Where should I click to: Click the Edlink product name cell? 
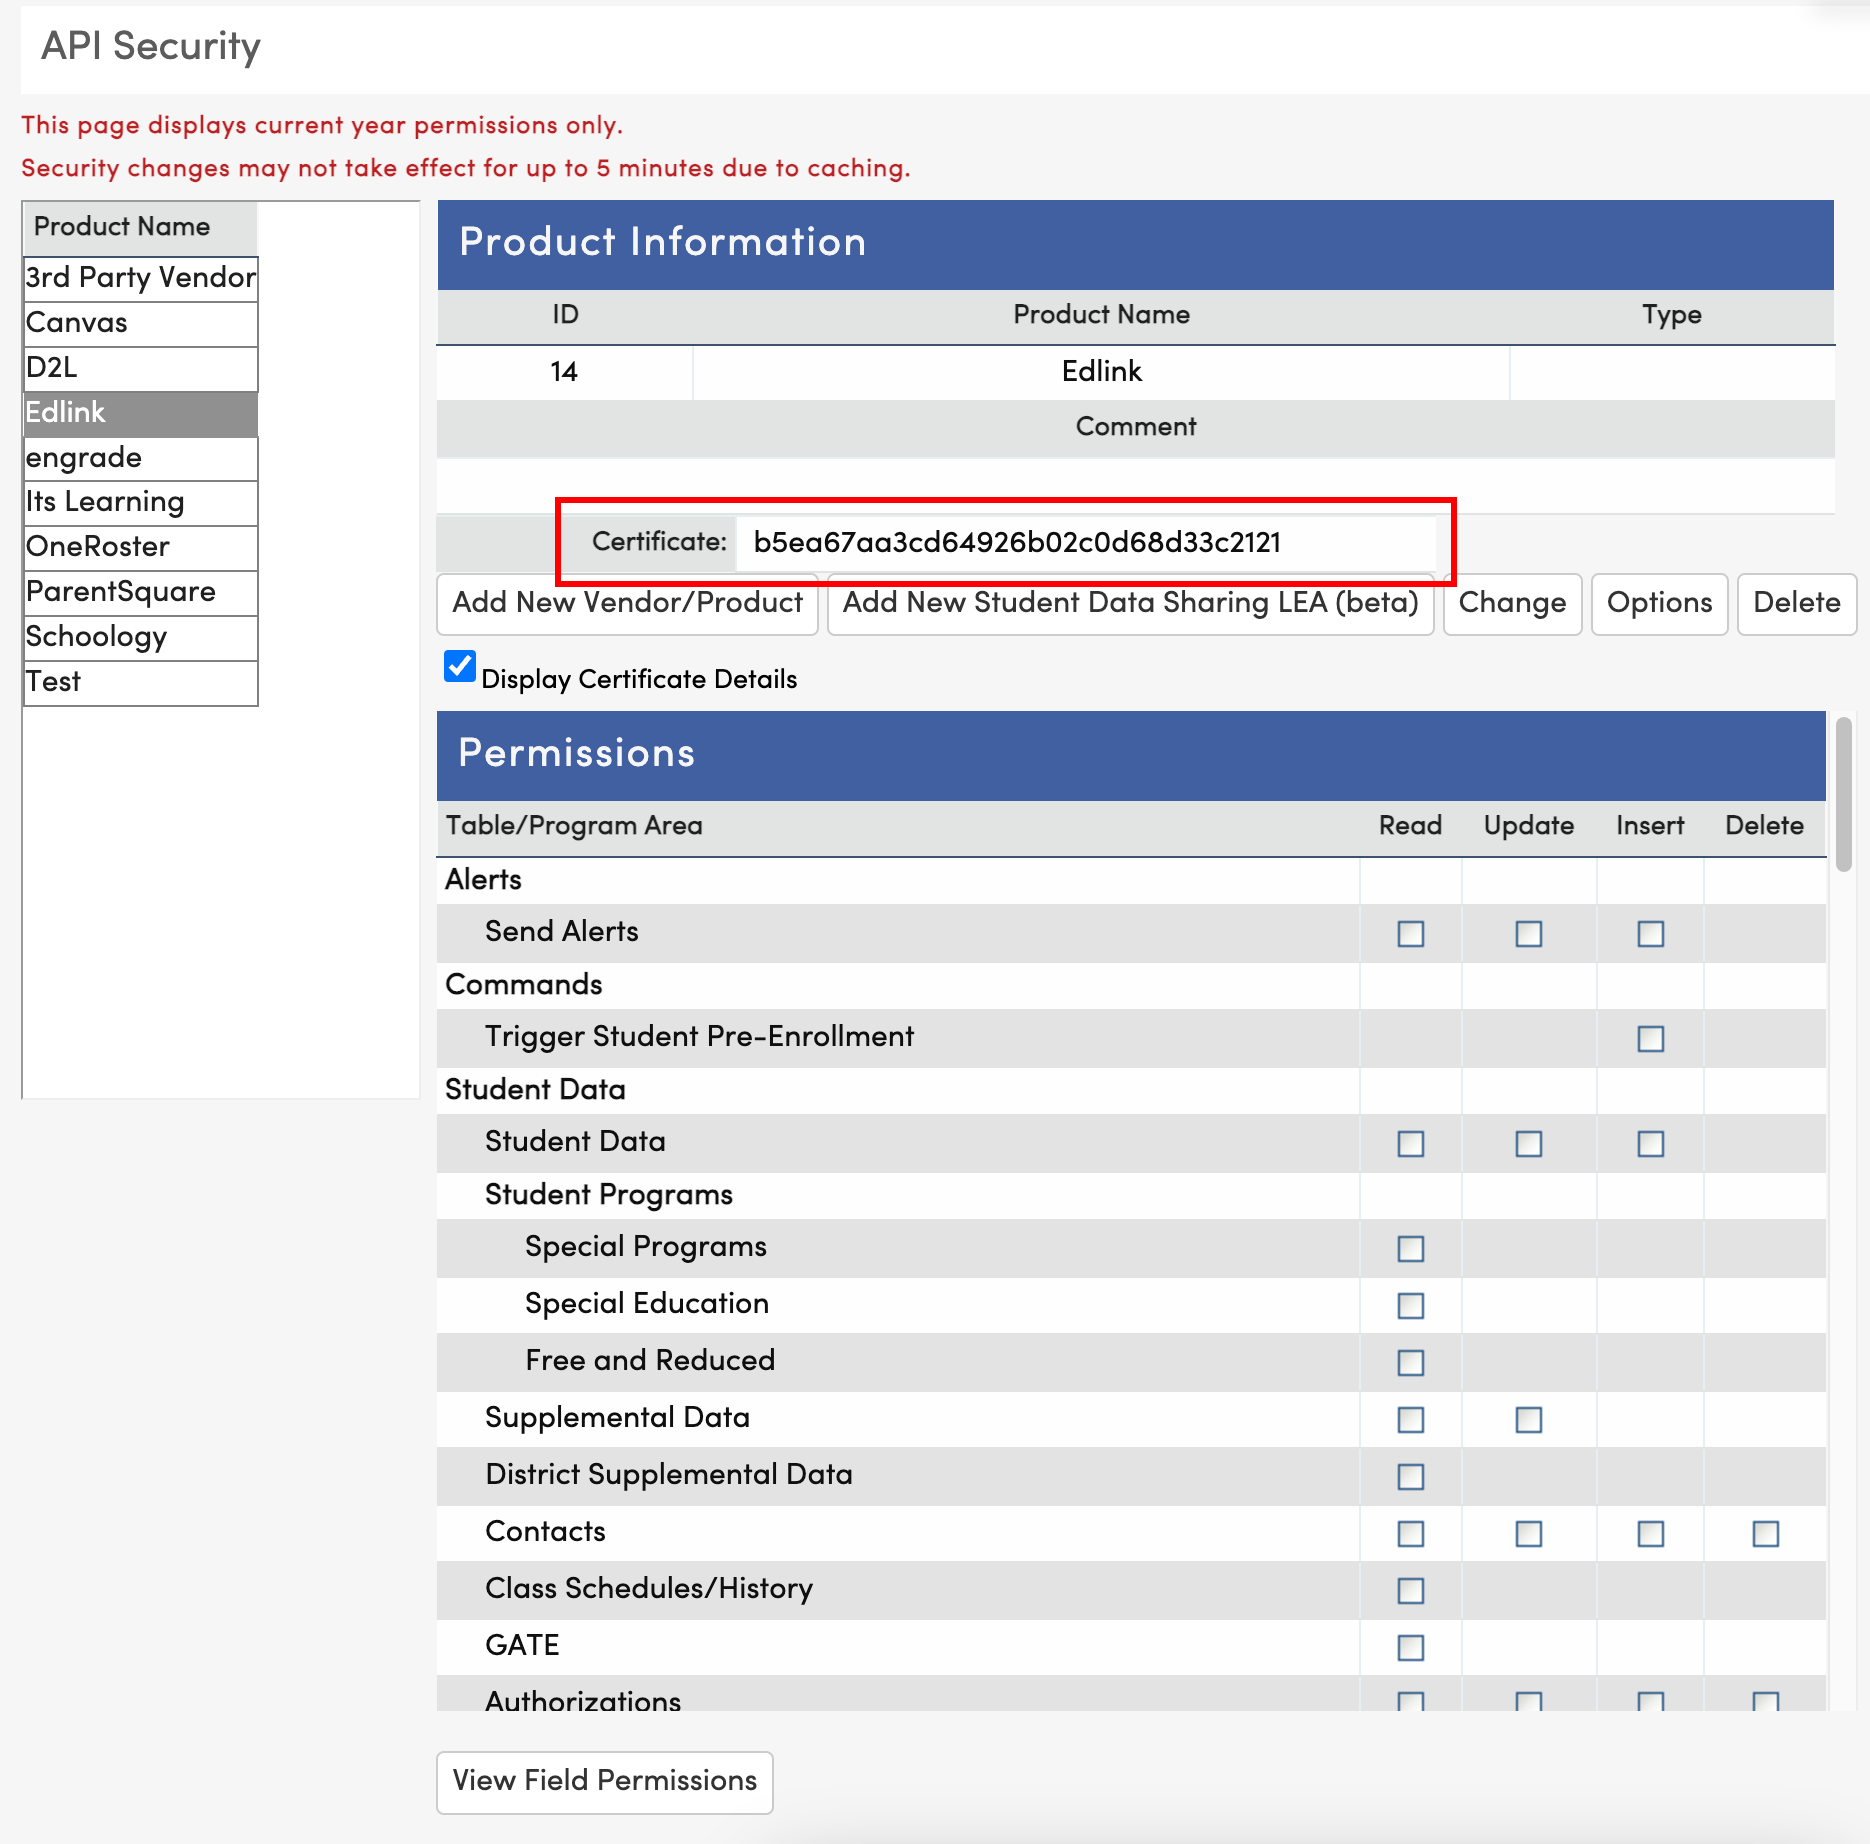coord(1101,372)
